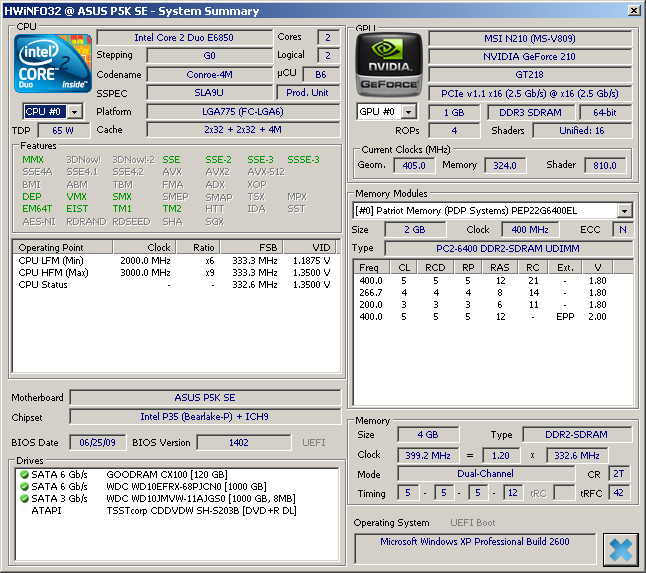Click the Cache field 2x32 + 2x32 + 4M
This screenshot has width=646, height=573.
[243, 130]
